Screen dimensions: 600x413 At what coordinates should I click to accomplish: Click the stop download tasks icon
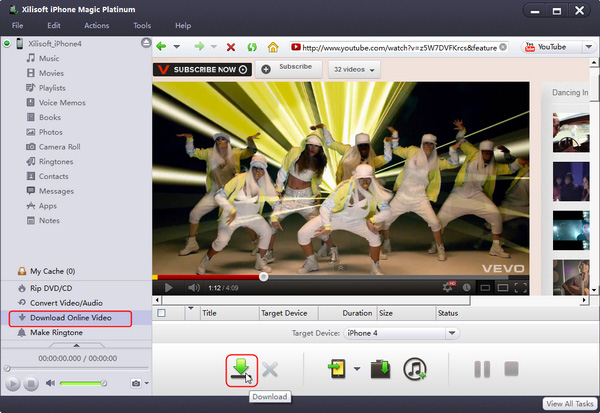click(x=511, y=369)
